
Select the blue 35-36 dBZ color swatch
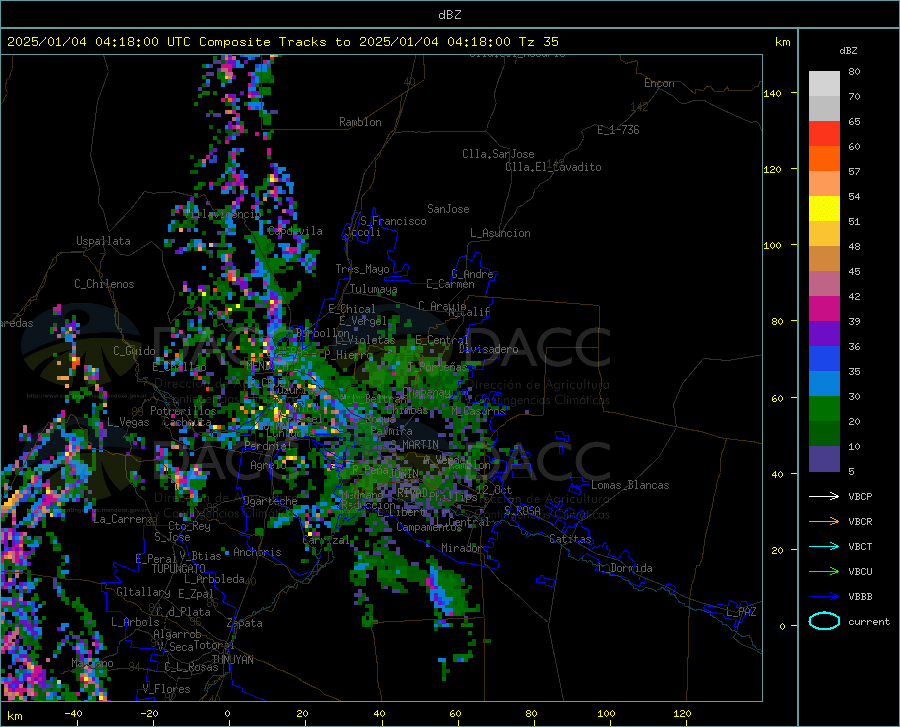point(824,359)
